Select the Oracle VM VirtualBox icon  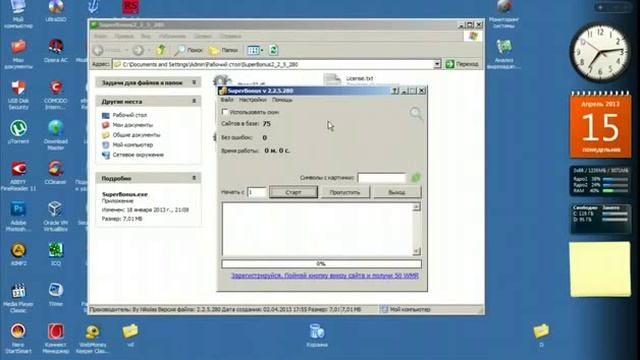click(56, 217)
